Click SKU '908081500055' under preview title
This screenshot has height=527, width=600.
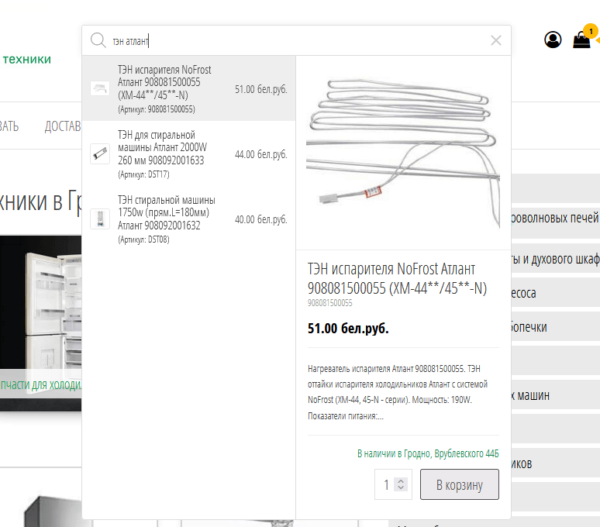(330, 303)
